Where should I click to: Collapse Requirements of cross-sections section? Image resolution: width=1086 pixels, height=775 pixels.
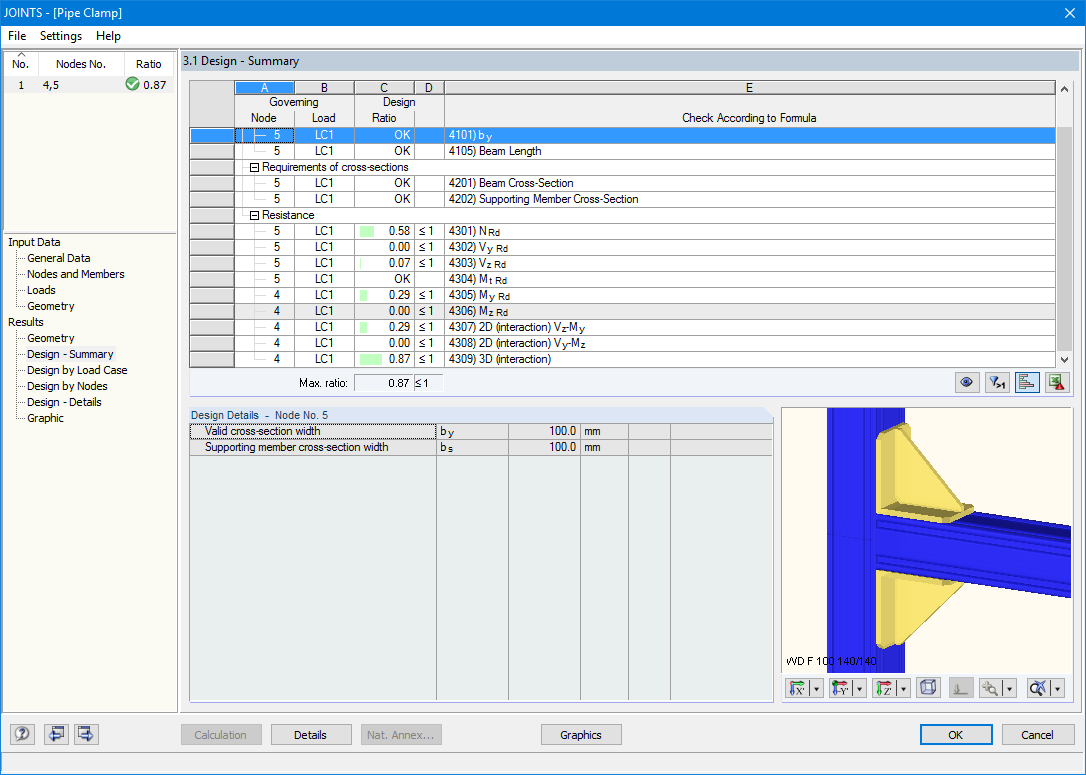coord(253,166)
